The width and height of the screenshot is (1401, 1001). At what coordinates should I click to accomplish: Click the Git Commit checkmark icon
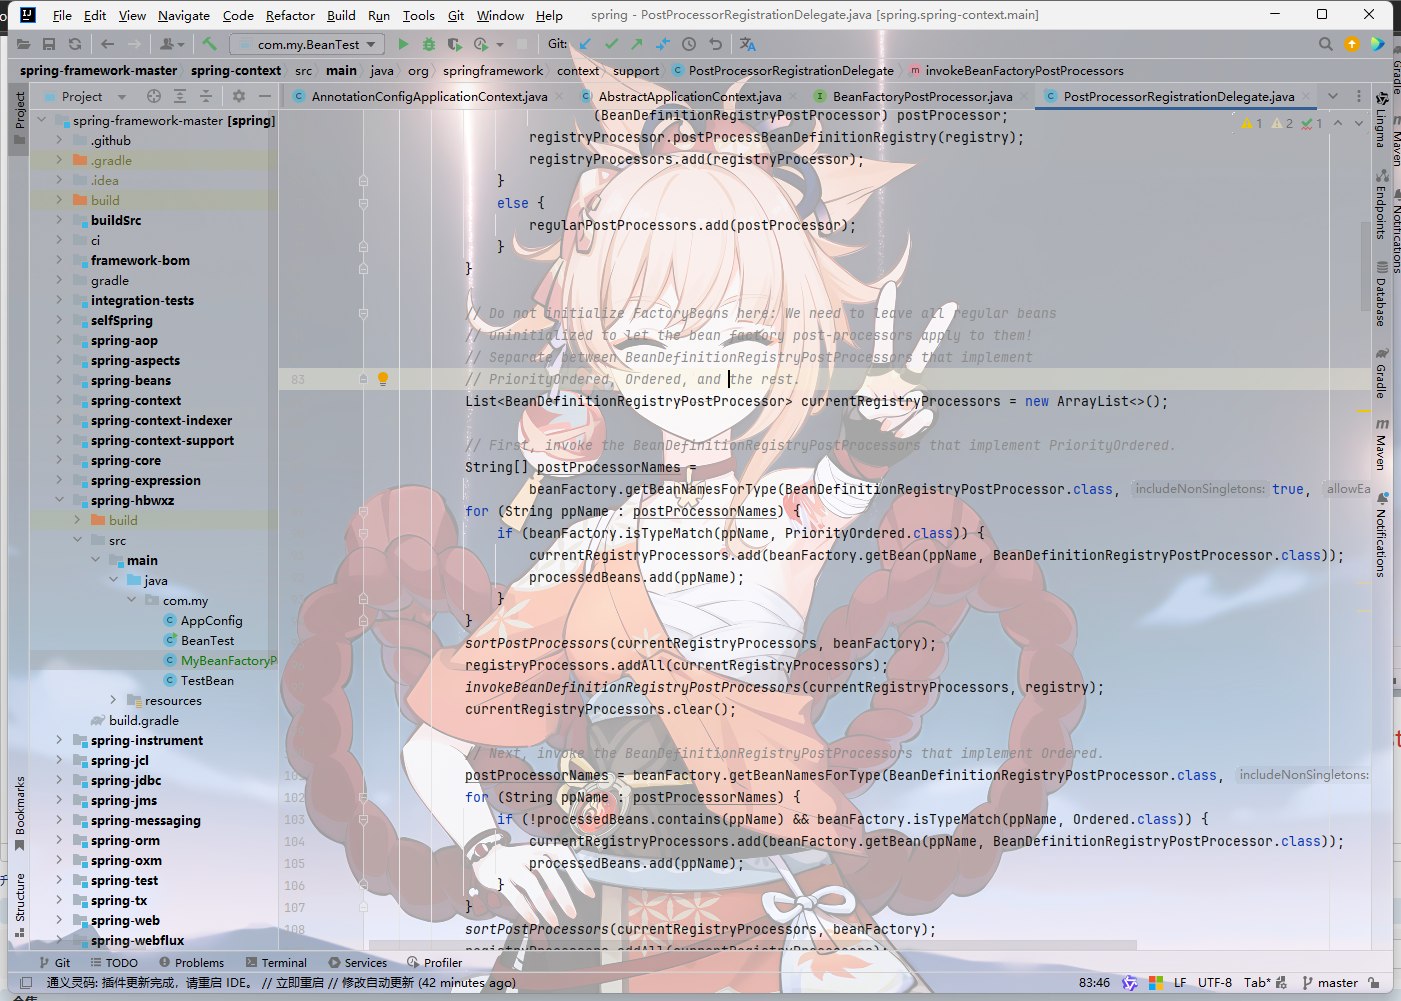611,44
